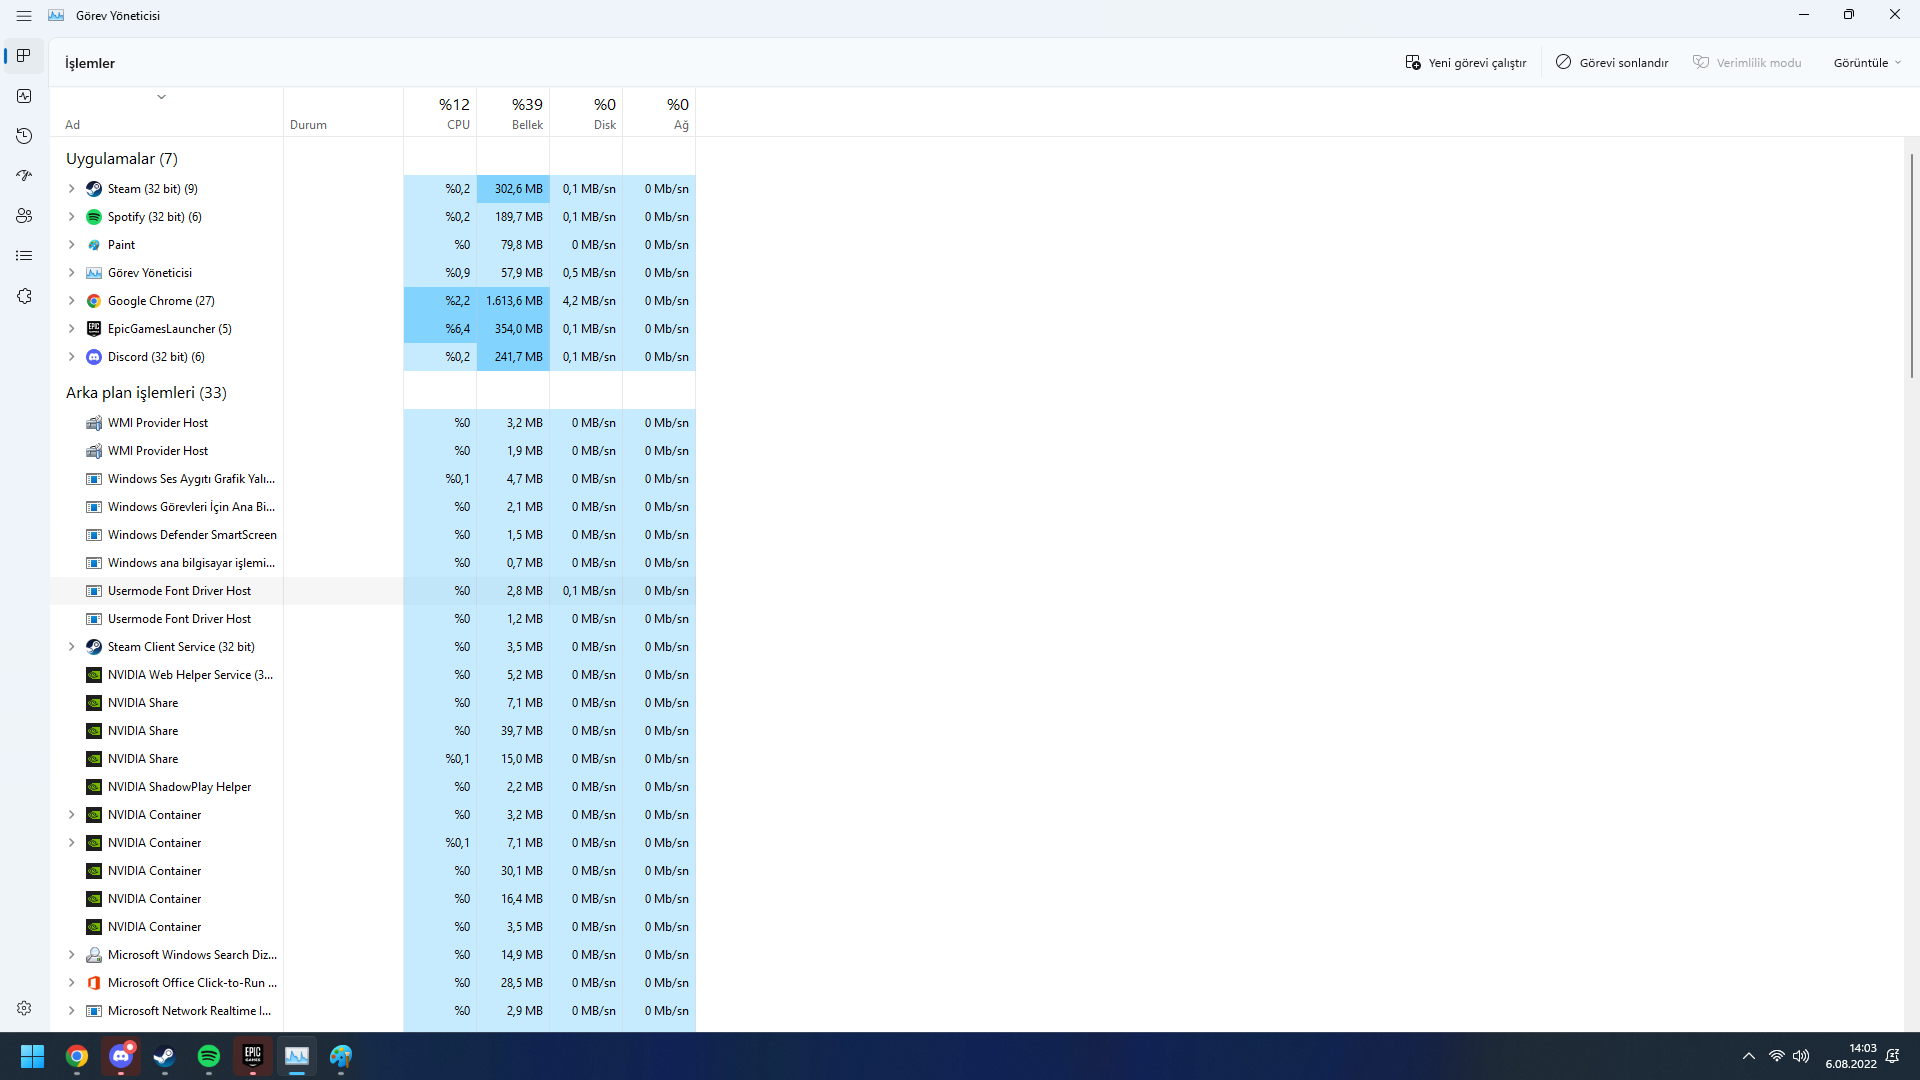
Task: Open the Performance page icon in sidebar
Action: [x=24, y=96]
